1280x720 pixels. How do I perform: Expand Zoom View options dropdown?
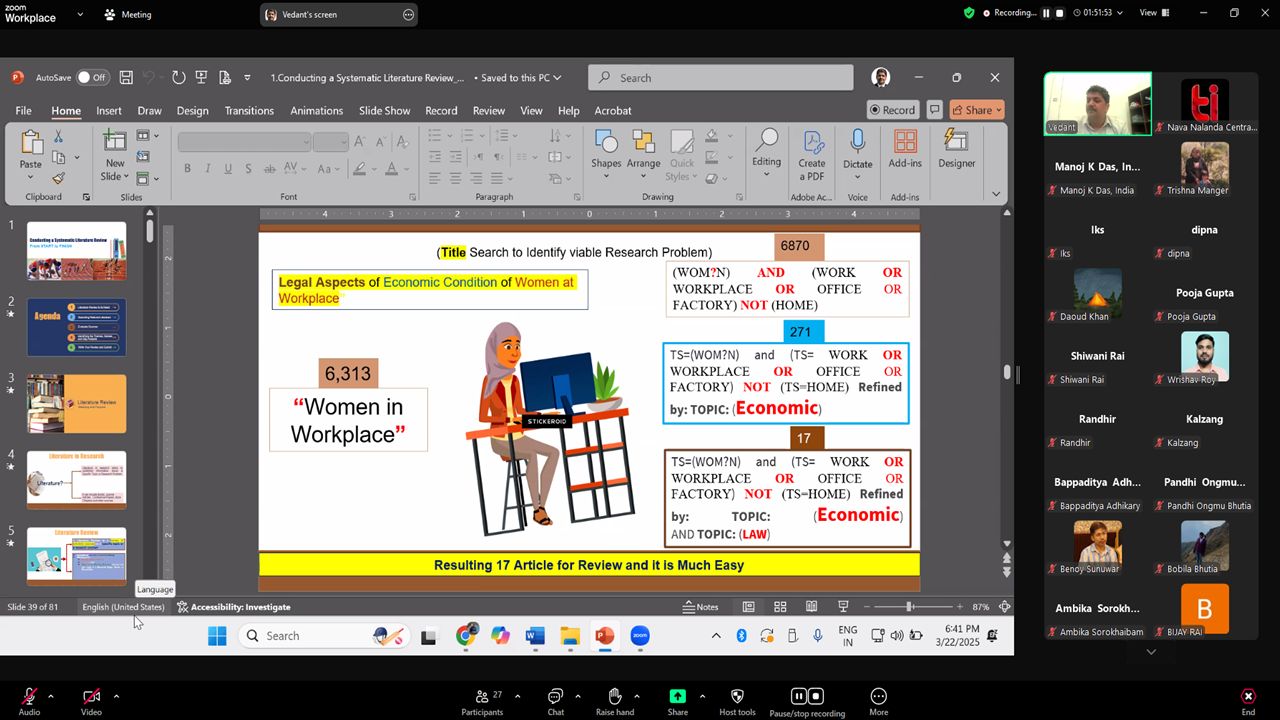point(1154,13)
